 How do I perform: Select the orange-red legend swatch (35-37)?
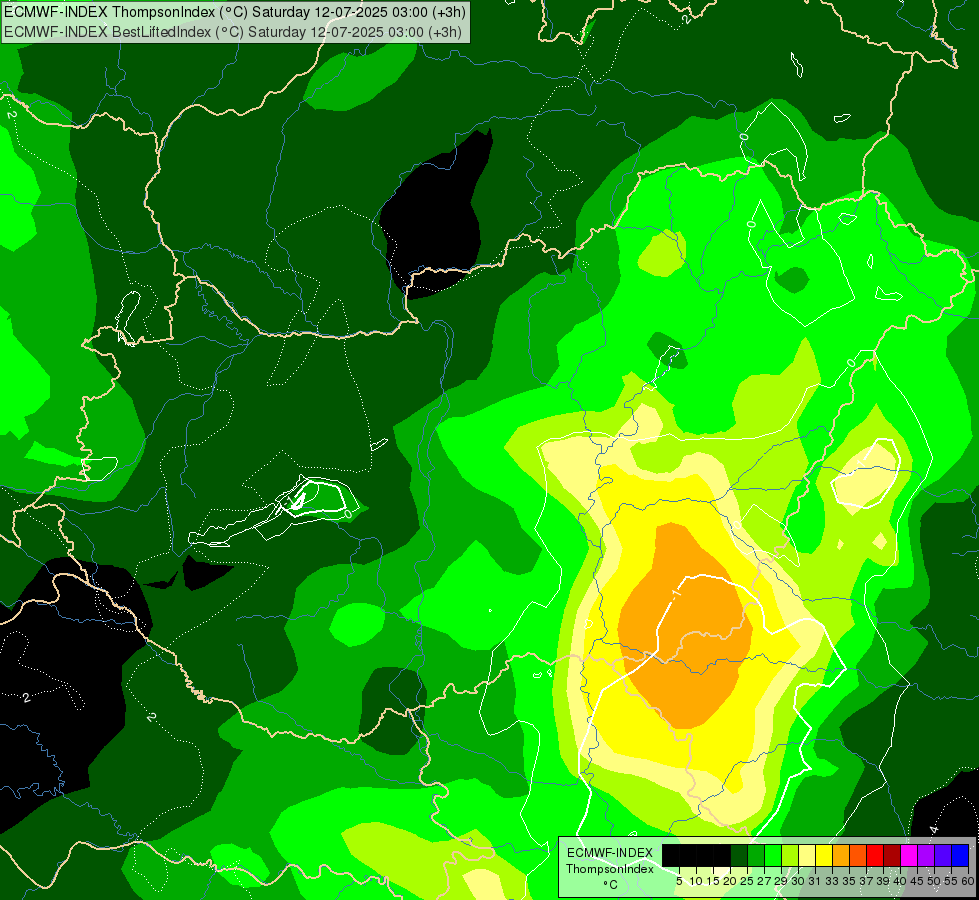858,855
